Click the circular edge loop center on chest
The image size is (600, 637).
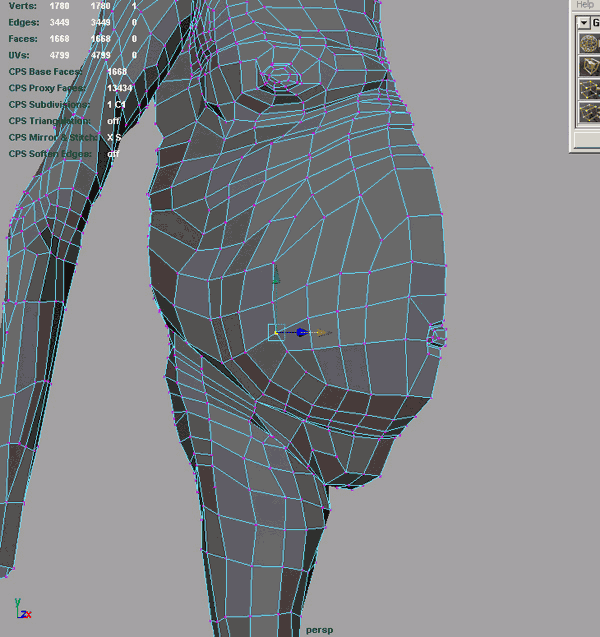coord(279,74)
